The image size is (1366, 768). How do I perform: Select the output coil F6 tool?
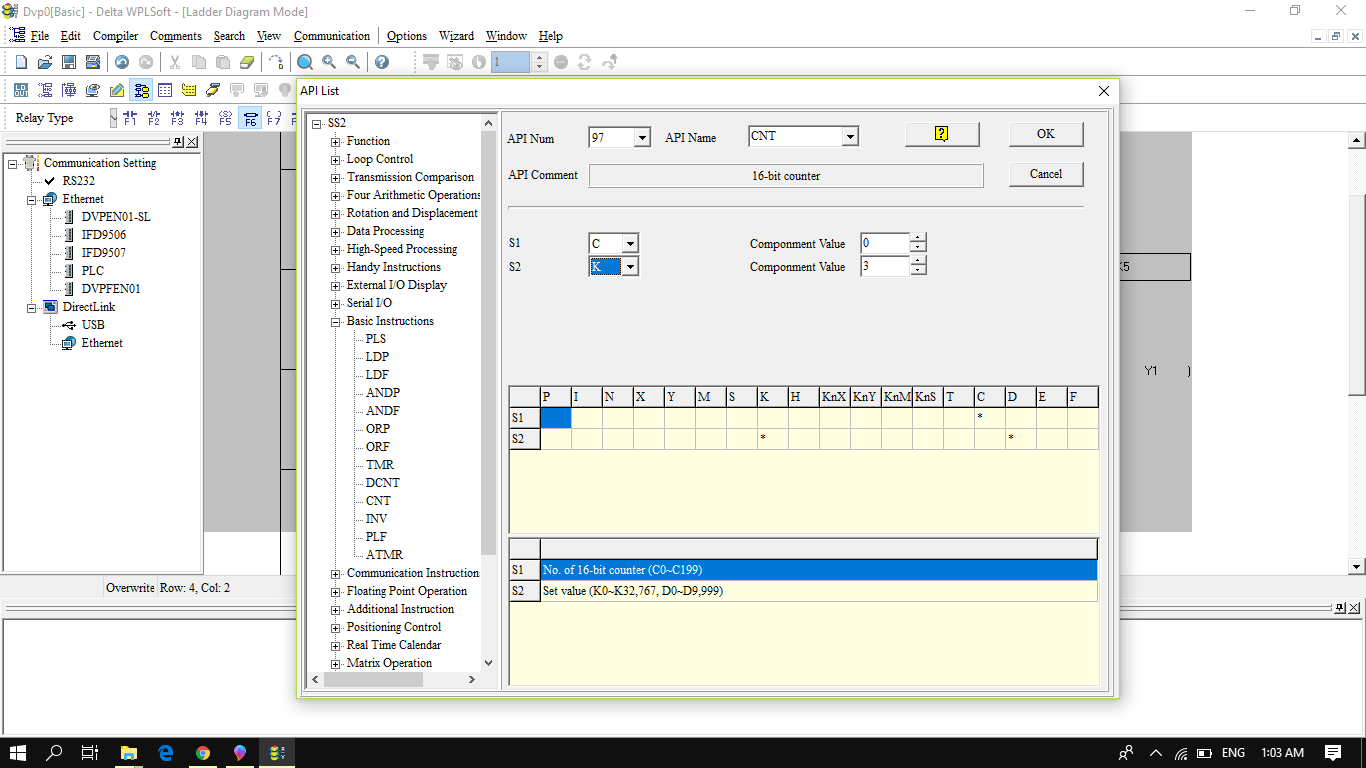pos(250,117)
